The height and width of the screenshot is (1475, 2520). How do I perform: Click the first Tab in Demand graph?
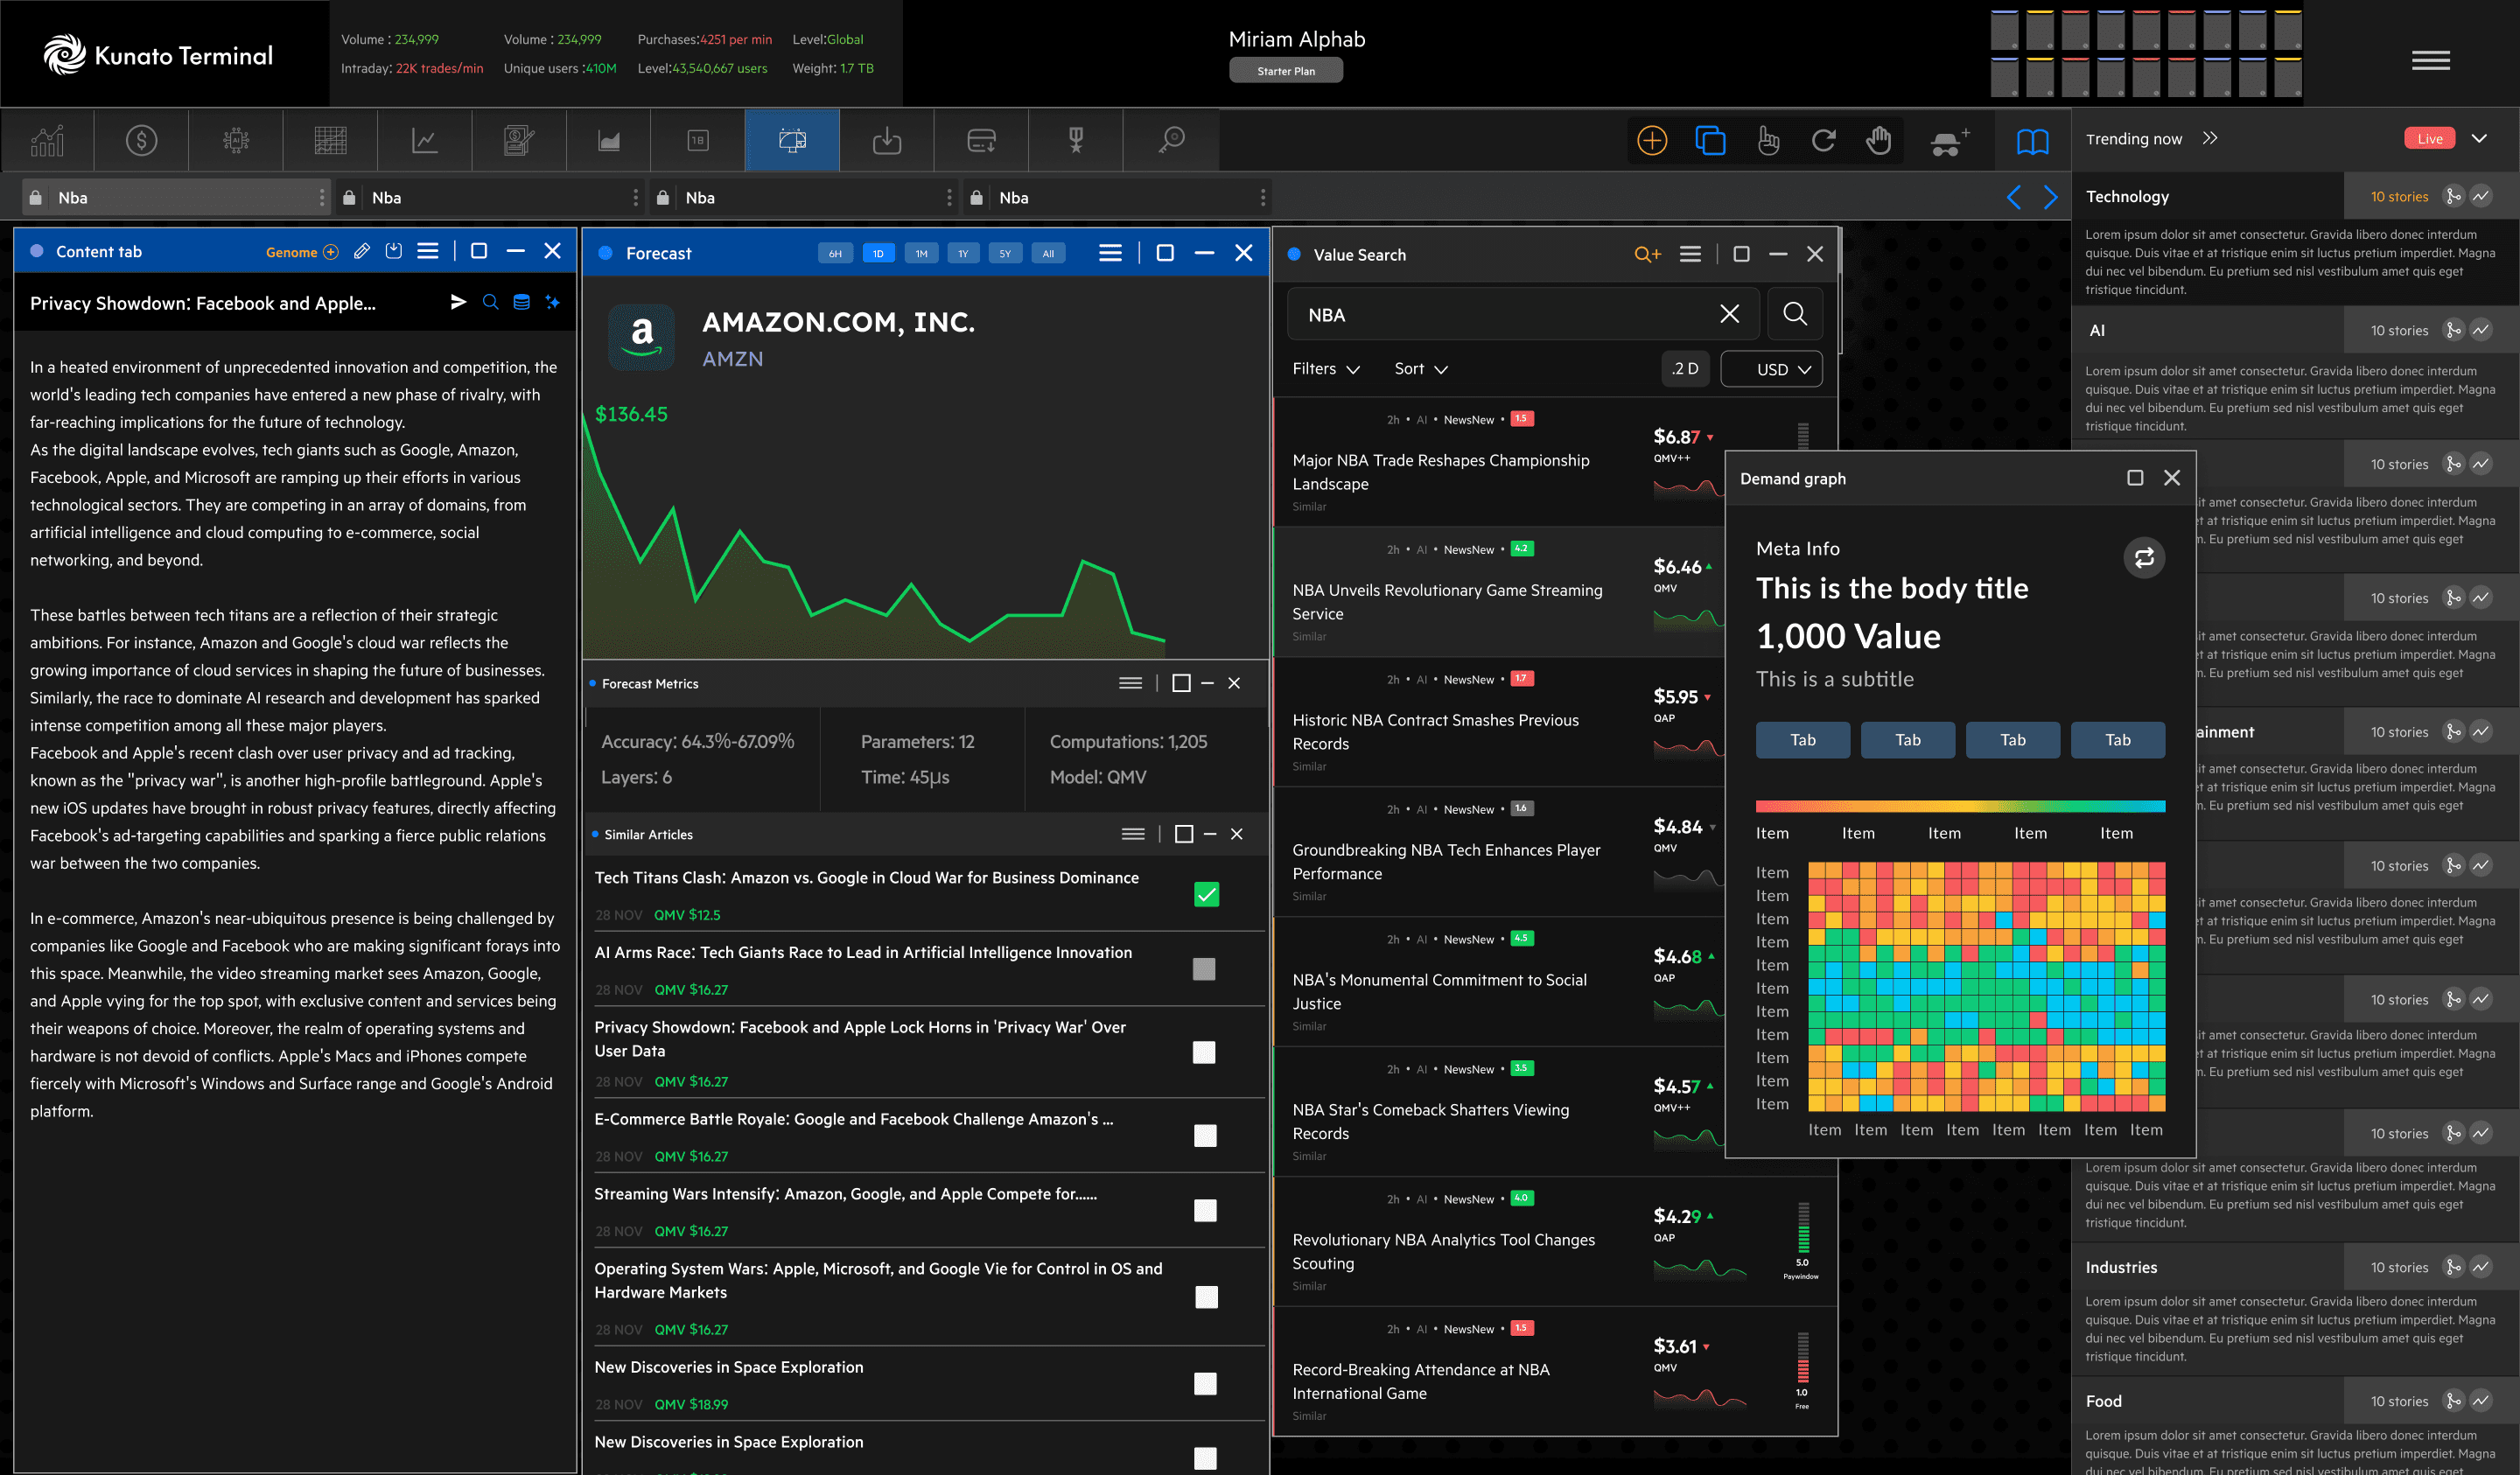tap(1802, 739)
